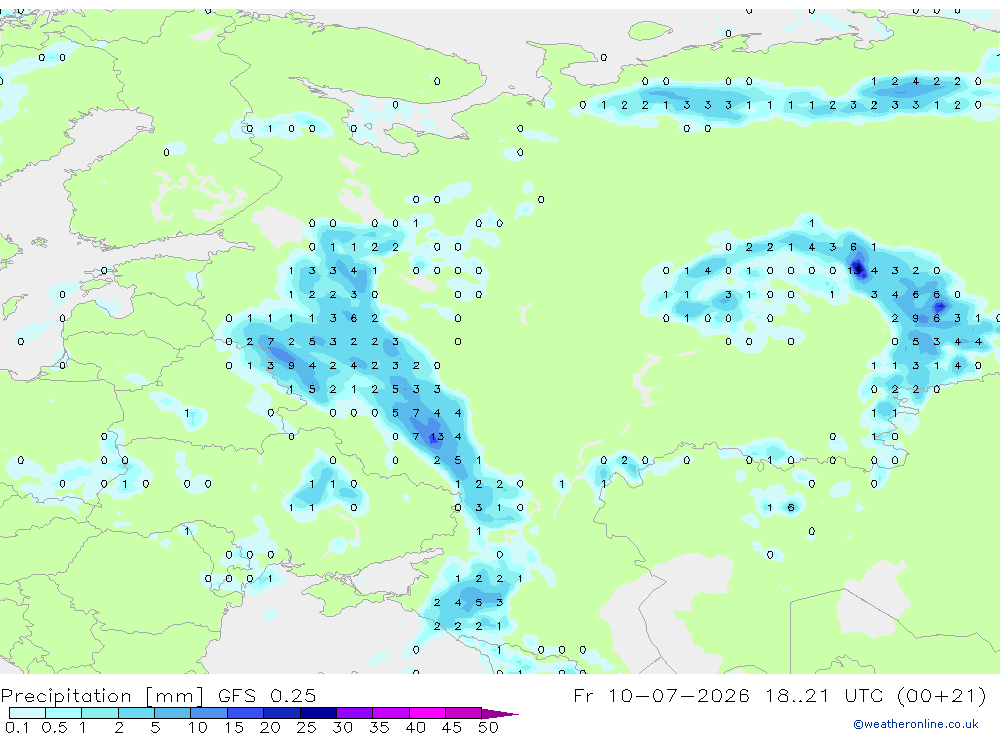Click the 45 legend scale label
This screenshot has height=733, width=1000.
pyautogui.click(x=452, y=727)
